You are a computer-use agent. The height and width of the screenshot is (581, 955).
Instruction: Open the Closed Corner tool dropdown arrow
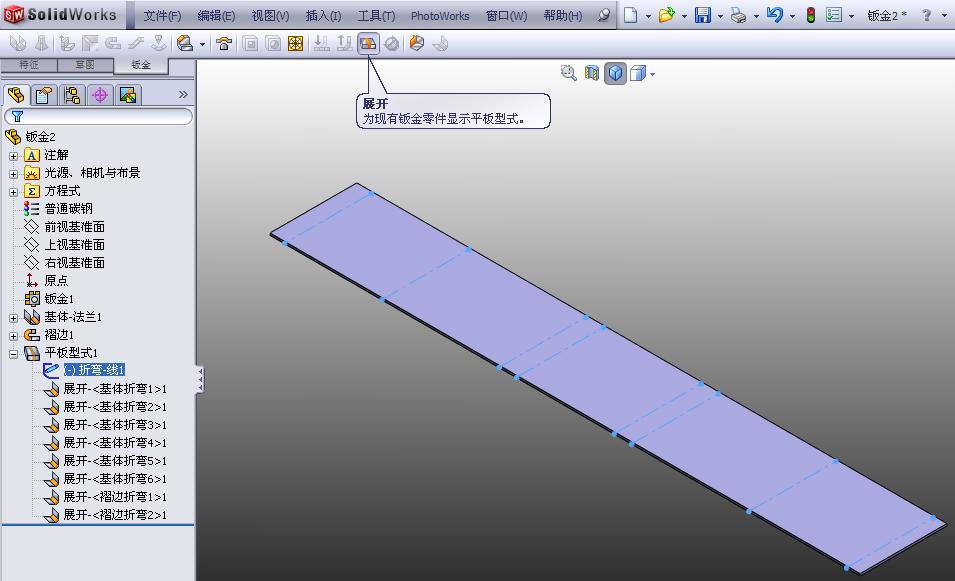tap(202, 44)
